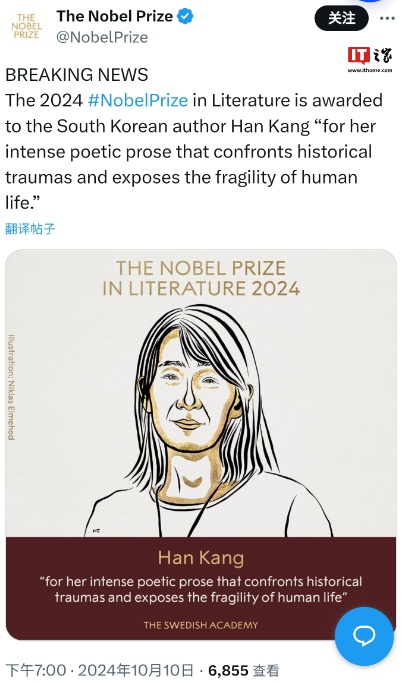Open the three-dot more options menu

tap(387, 18)
